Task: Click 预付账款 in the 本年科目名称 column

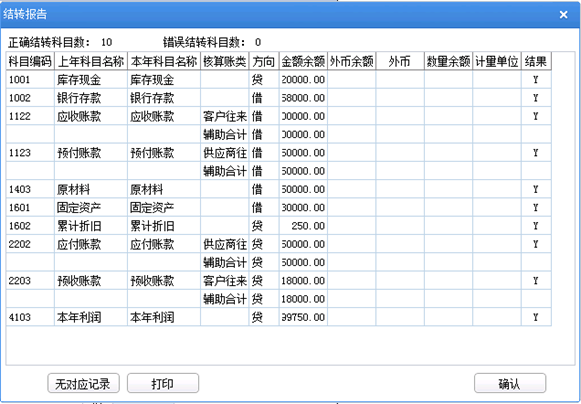Action: coord(152,153)
